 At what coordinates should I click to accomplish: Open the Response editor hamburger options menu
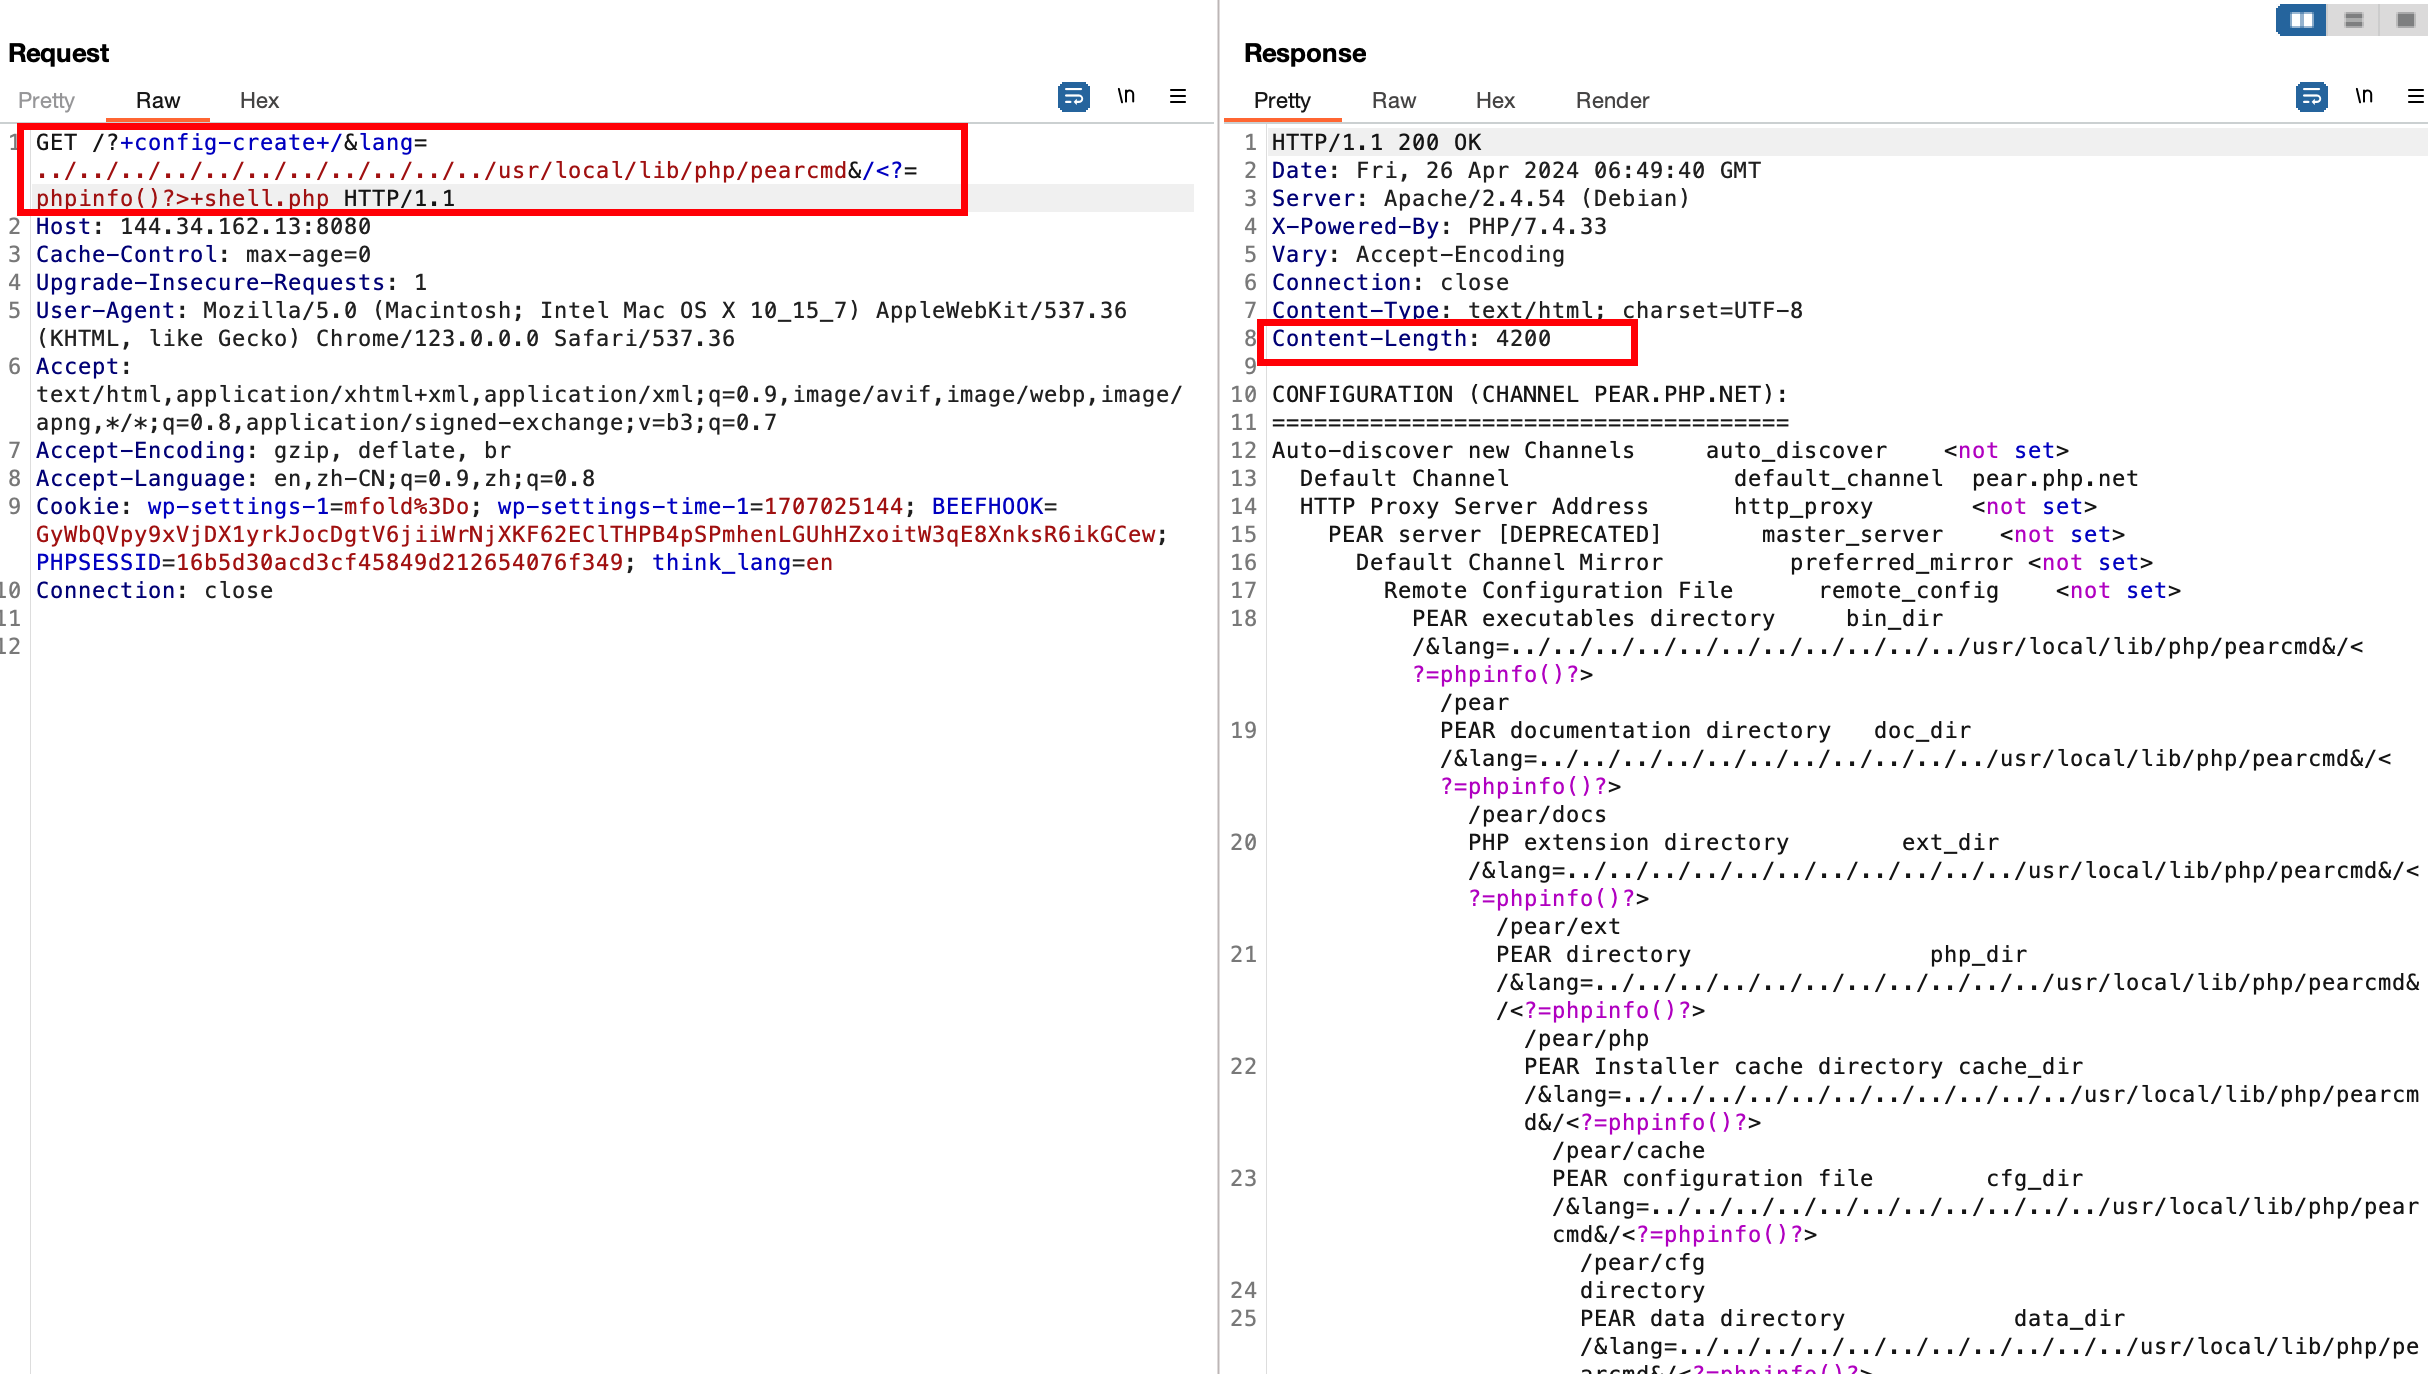2415,96
